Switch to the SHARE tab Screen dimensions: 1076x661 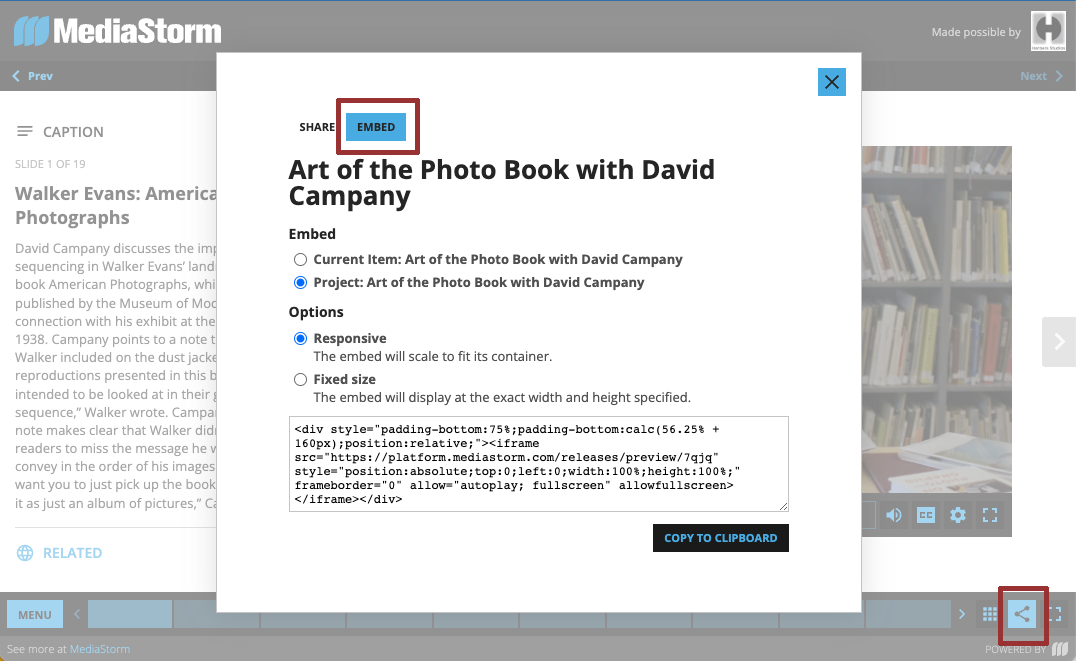(x=317, y=127)
